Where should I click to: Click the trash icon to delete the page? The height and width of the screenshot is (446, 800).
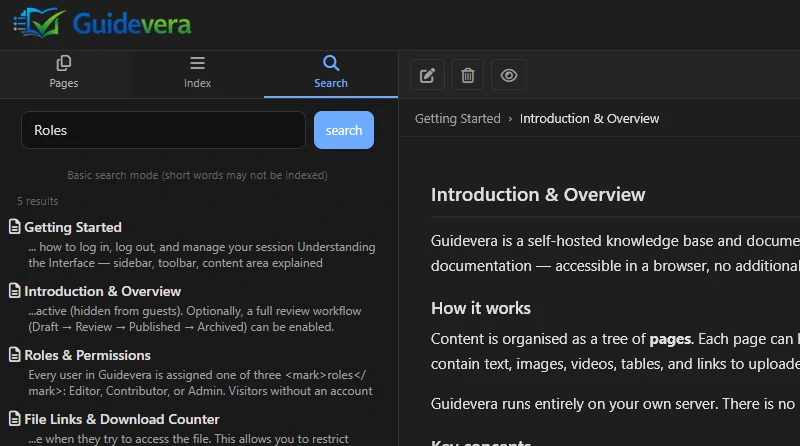[468, 75]
